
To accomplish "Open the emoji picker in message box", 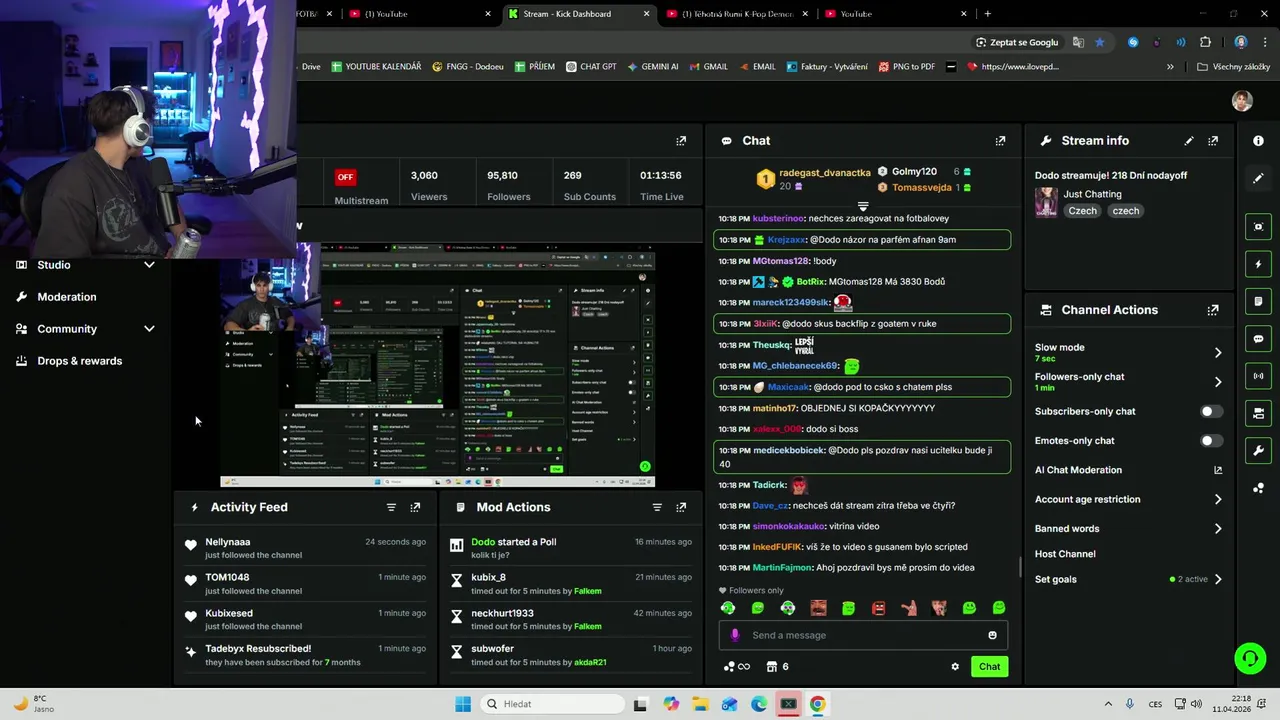I will pyautogui.click(x=992, y=635).
